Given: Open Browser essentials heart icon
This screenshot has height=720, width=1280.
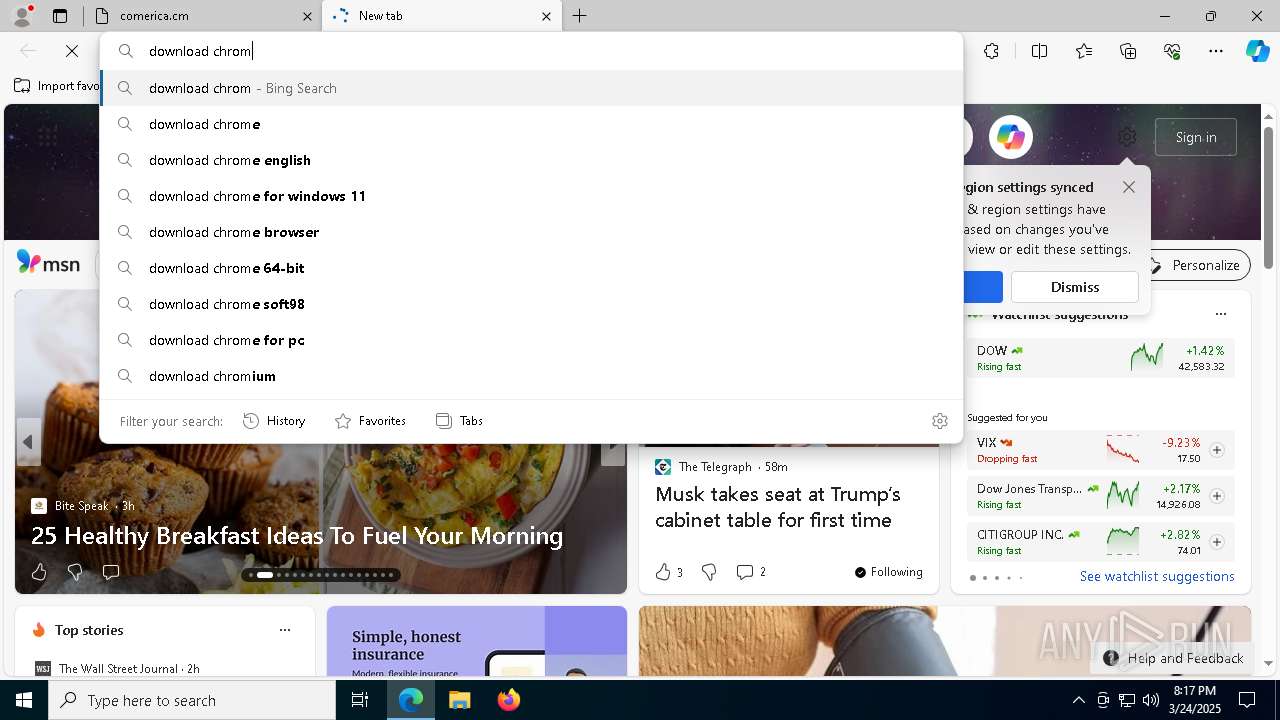Looking at the screenshot, I should pyautogui.click(x=1172, y=51).
